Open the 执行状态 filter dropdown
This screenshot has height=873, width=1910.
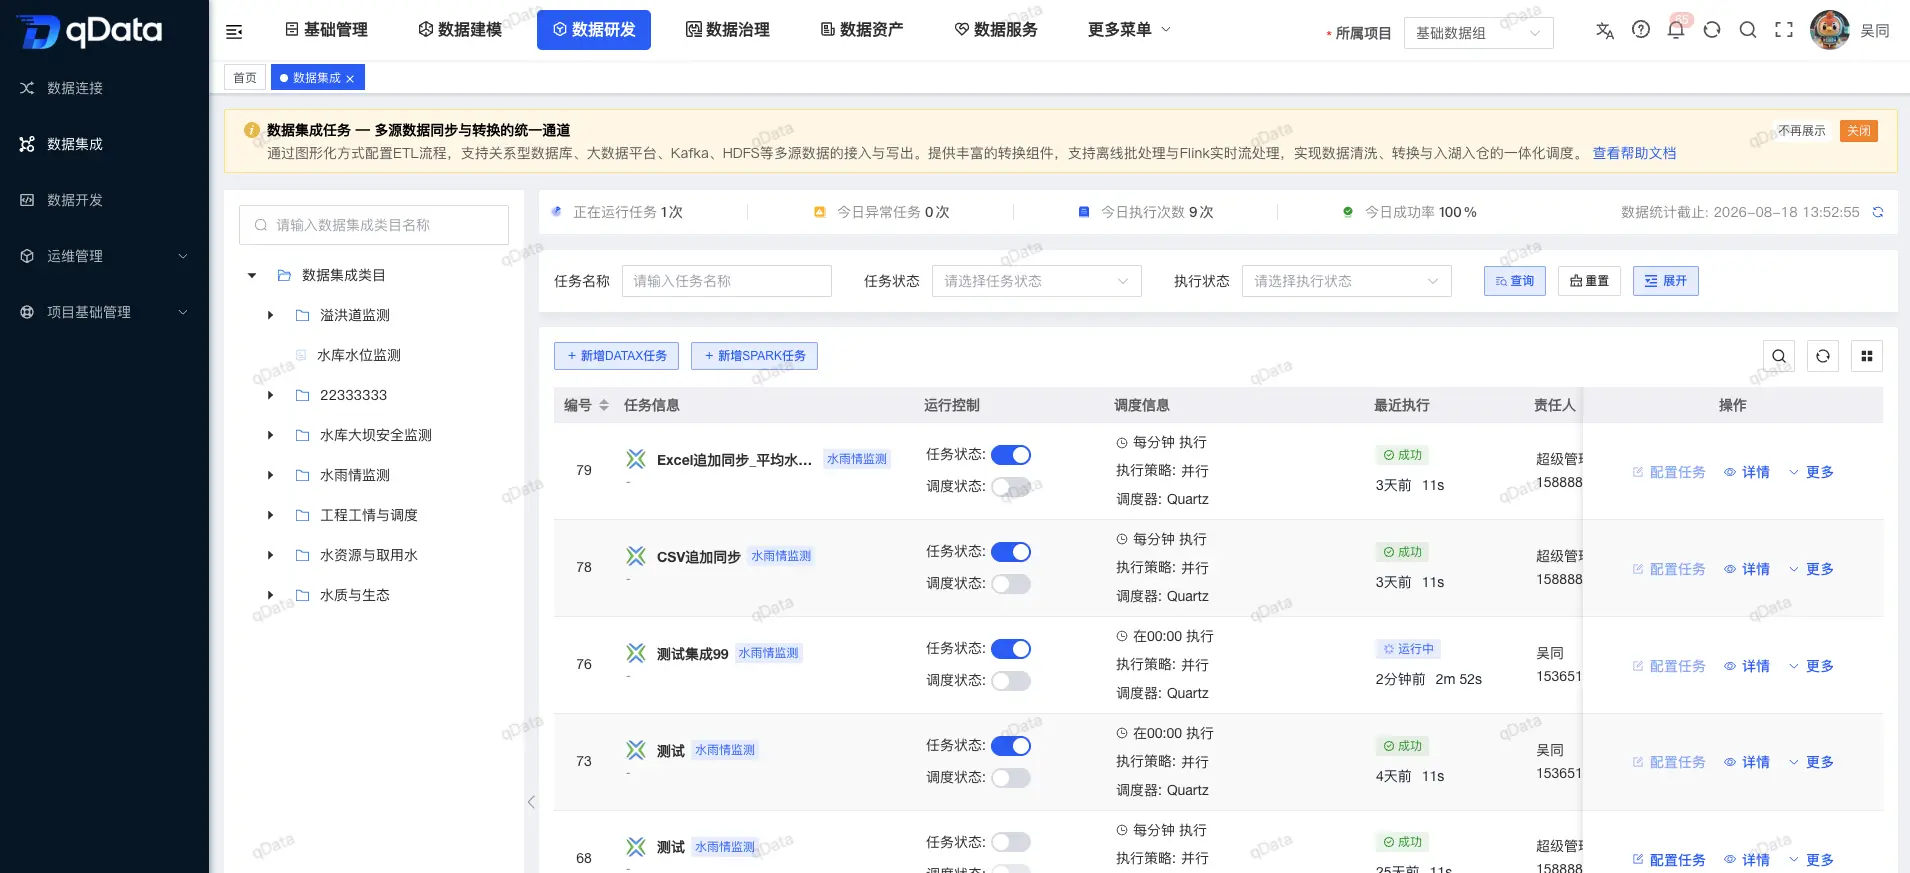pyautogui.click(x=1347, y=281)
